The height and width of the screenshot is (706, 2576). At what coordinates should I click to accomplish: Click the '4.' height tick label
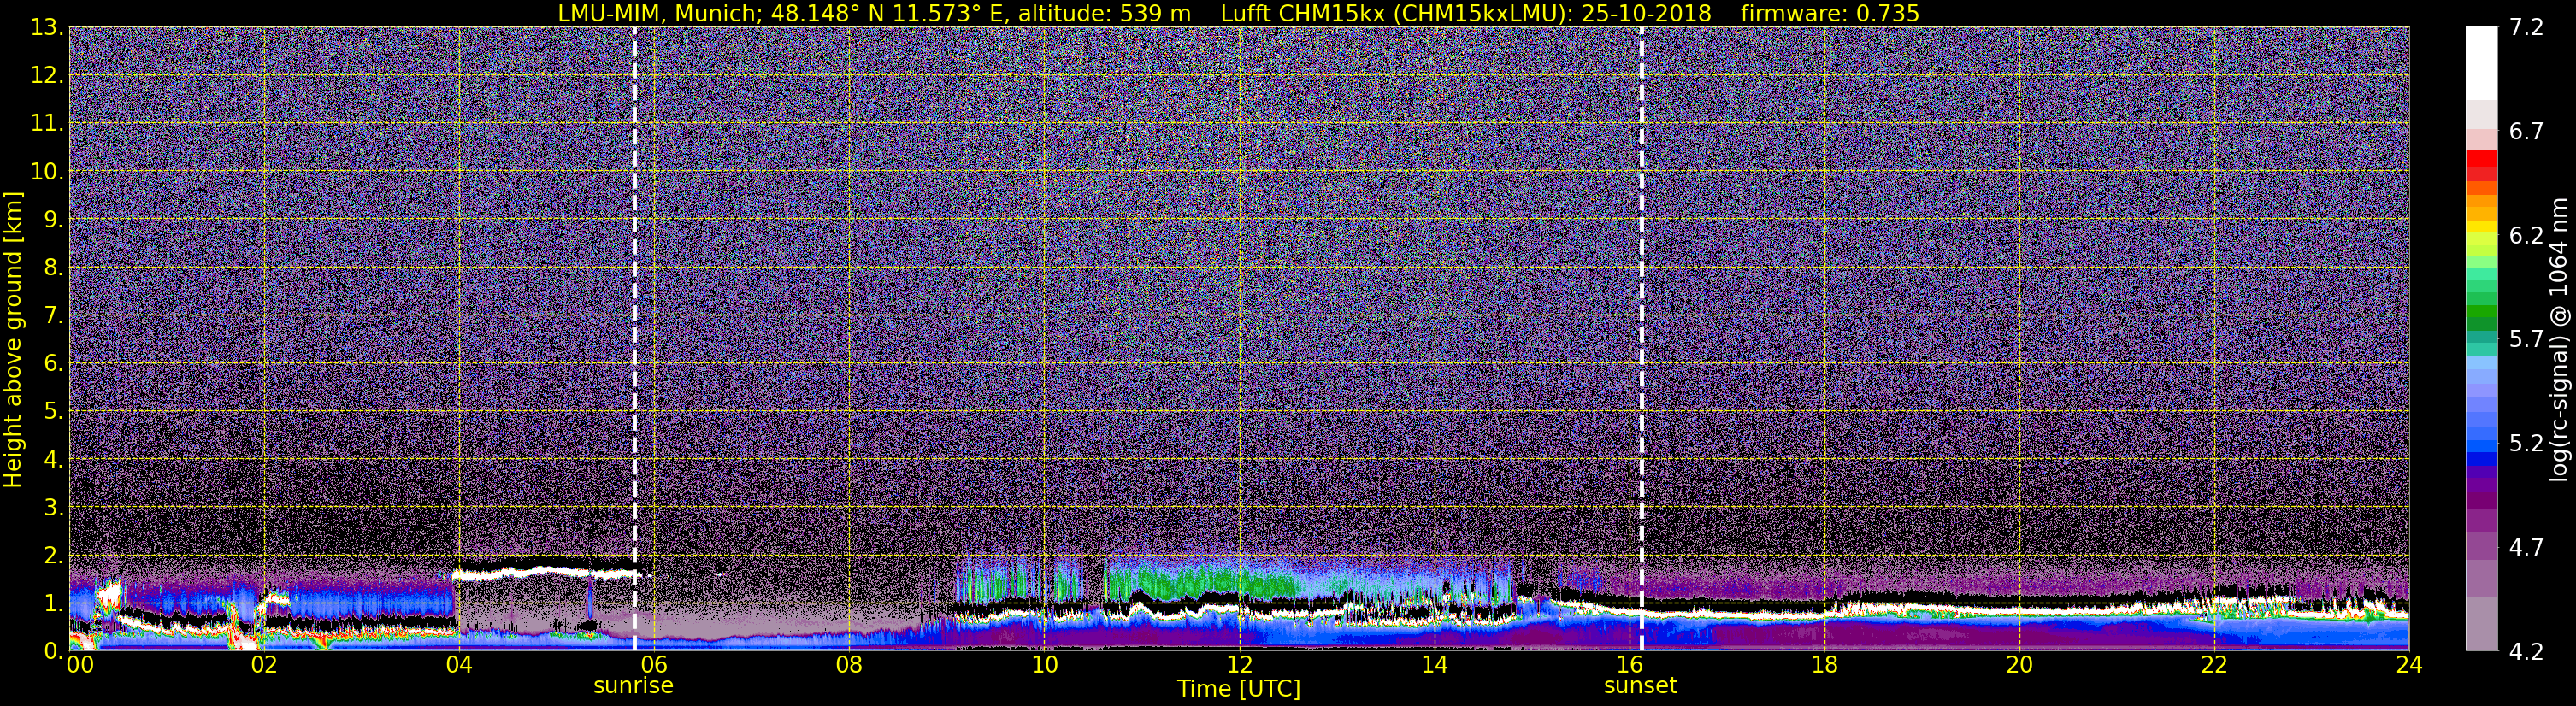coord(54,460)
